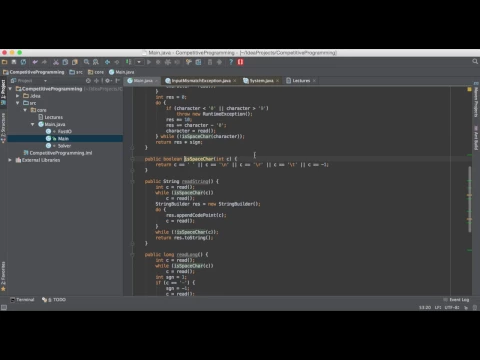This screenshot has width=480, height=360.
Task: Expand the .idea folder
Action: coord(18,96)
